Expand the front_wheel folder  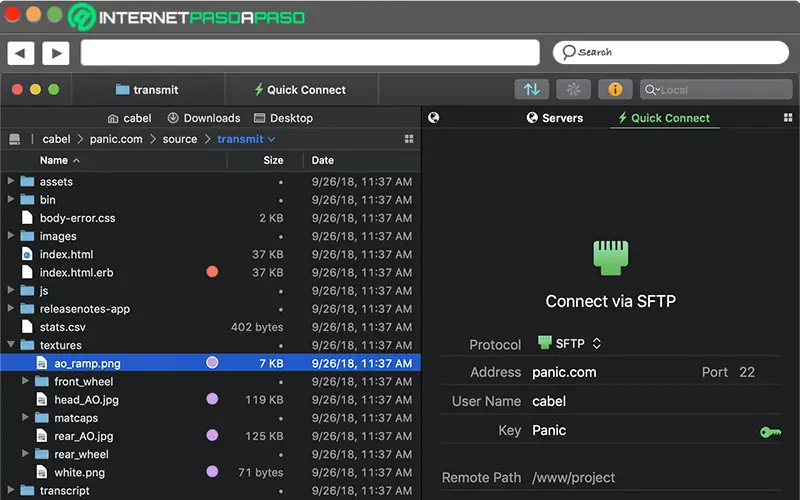tap(26, 381)
